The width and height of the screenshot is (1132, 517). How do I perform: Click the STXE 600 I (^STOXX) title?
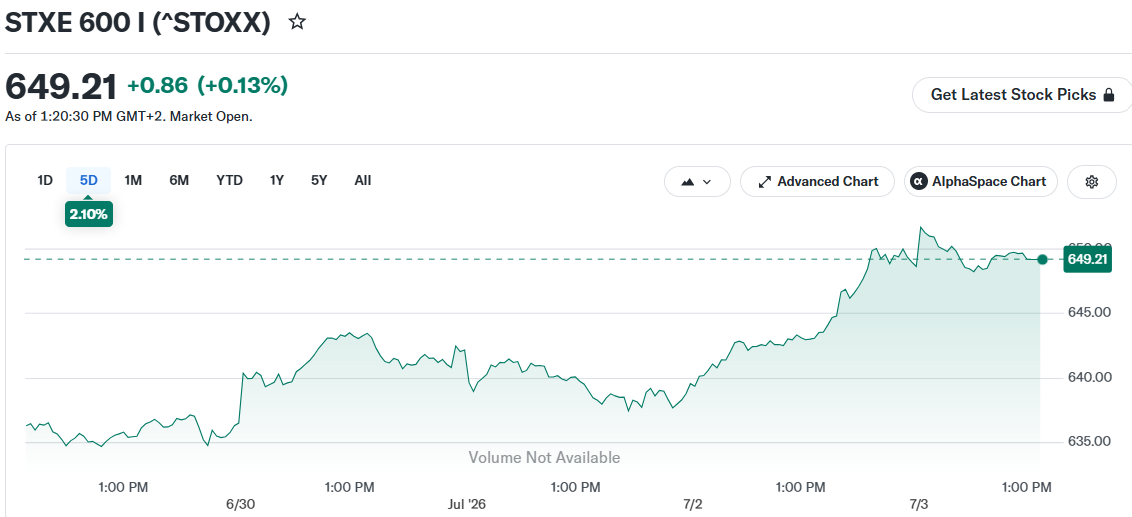click(138, 22)
